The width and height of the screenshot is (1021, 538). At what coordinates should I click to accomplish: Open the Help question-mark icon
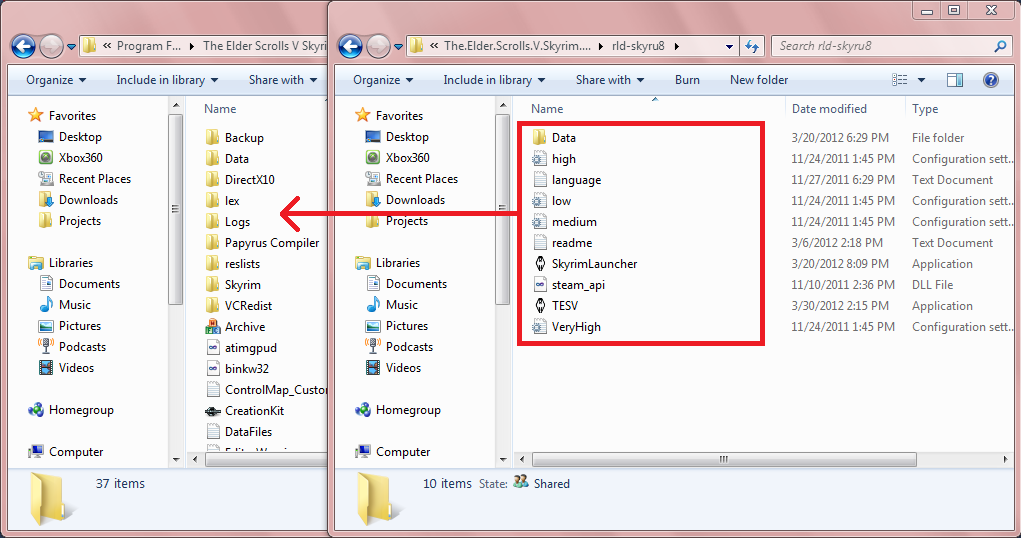pyautogui.click(x=990, y=80)
